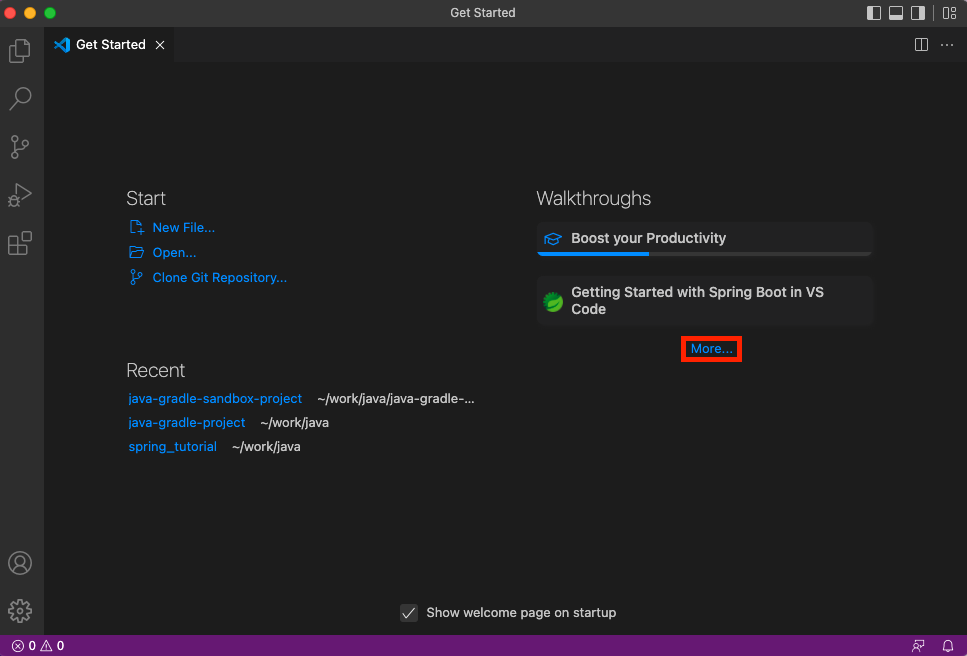Open Customize Layout icon in title bar
This screenshot has width=967, height=656.
click(x=950, y=13)
